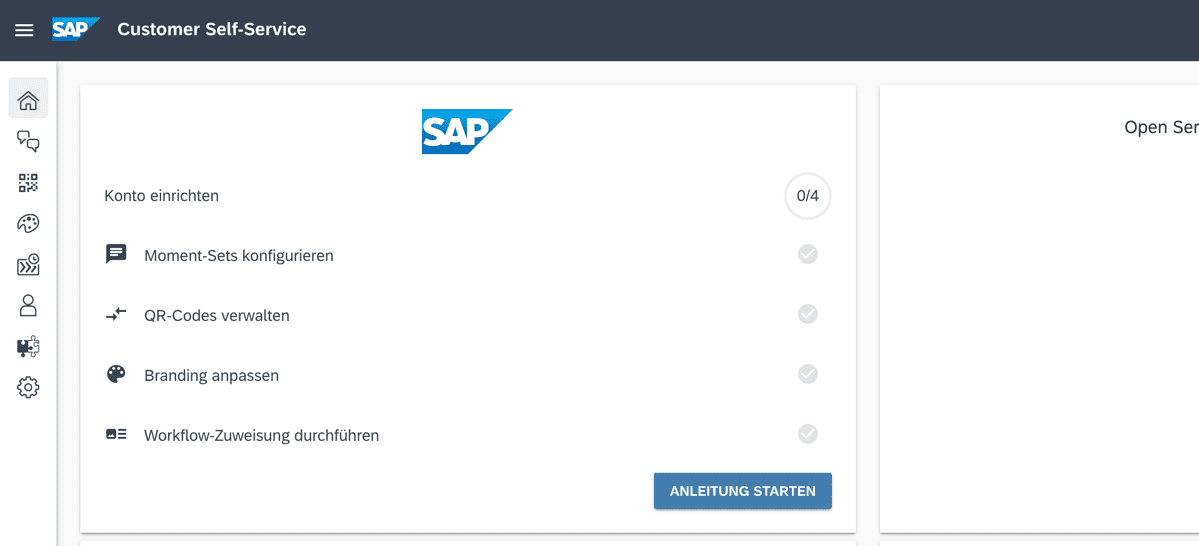Screen dimensions: 1199x546
Task: Open the QR code sidebar icon
Action: tap(28, 183)
